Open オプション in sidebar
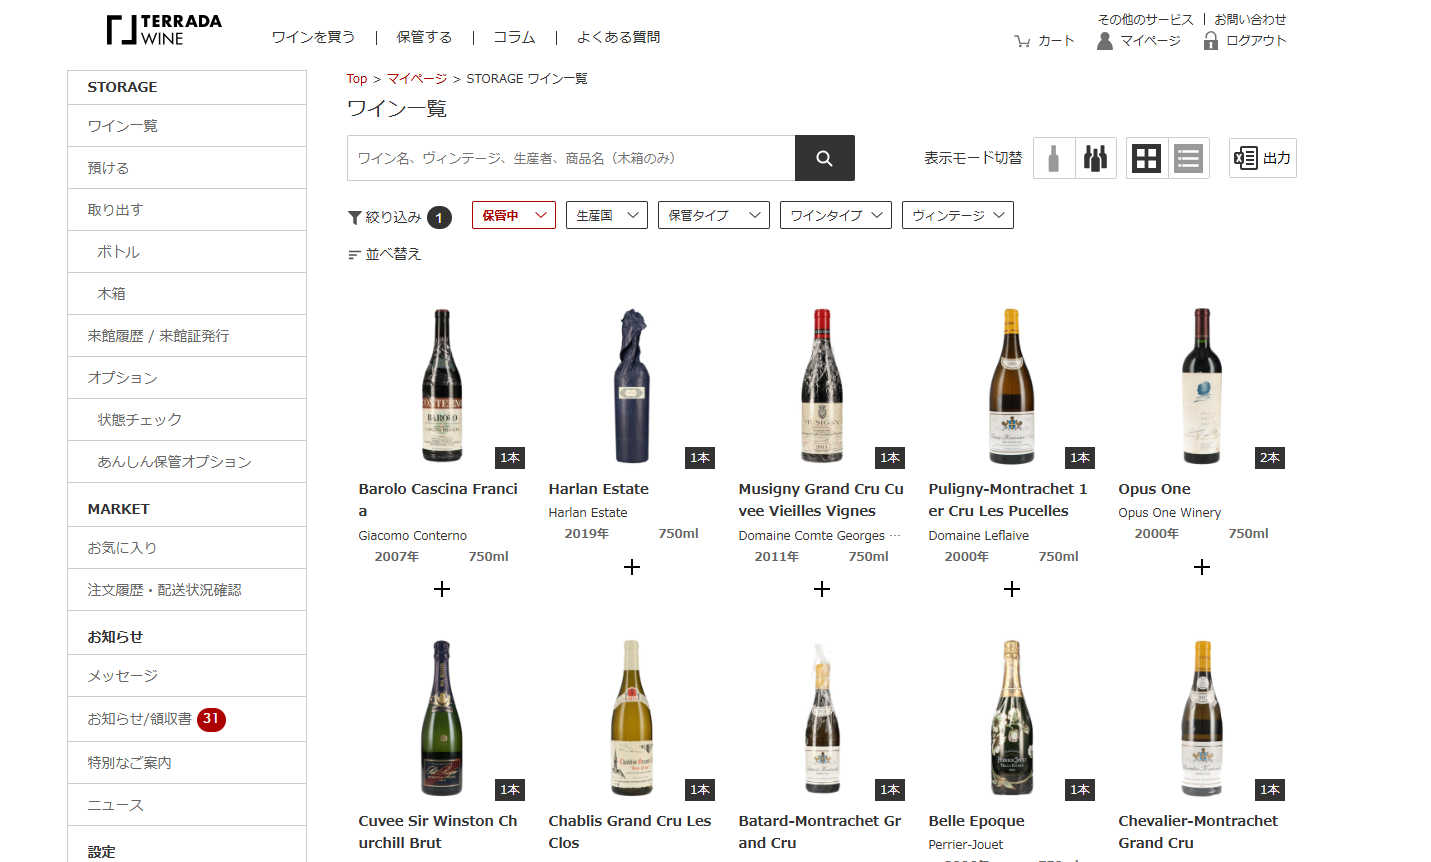Screen dimensions: 1431x862 (x=187, y=378)
